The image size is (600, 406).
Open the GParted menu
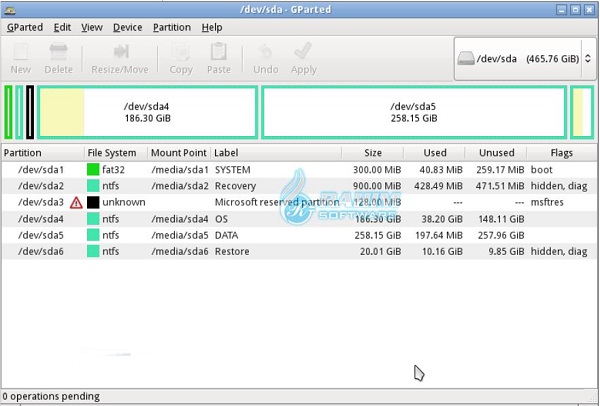pos(25,28)
